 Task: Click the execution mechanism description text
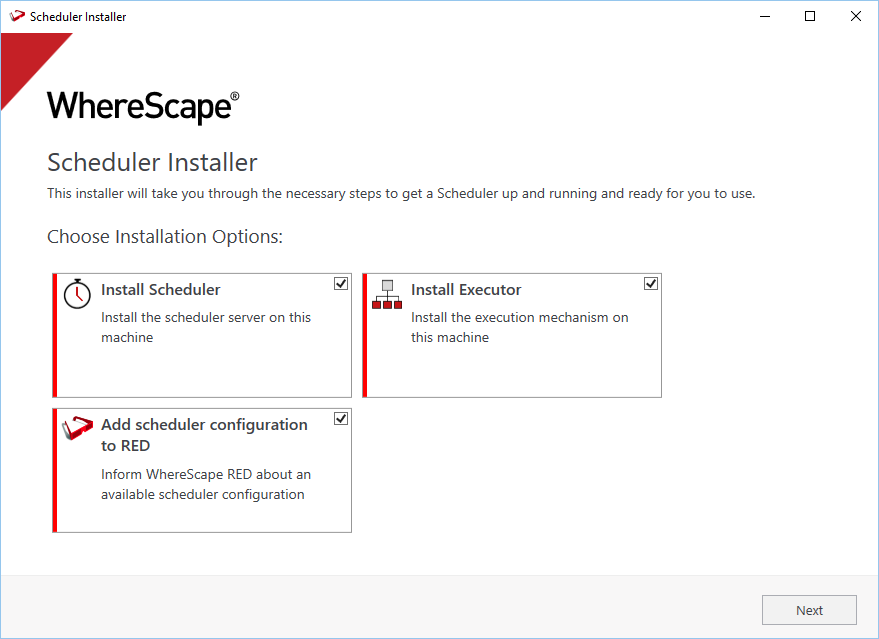(519, 327)
